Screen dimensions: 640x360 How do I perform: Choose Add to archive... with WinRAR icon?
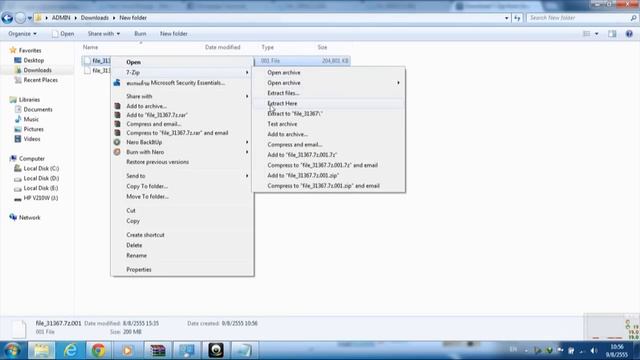182,106
